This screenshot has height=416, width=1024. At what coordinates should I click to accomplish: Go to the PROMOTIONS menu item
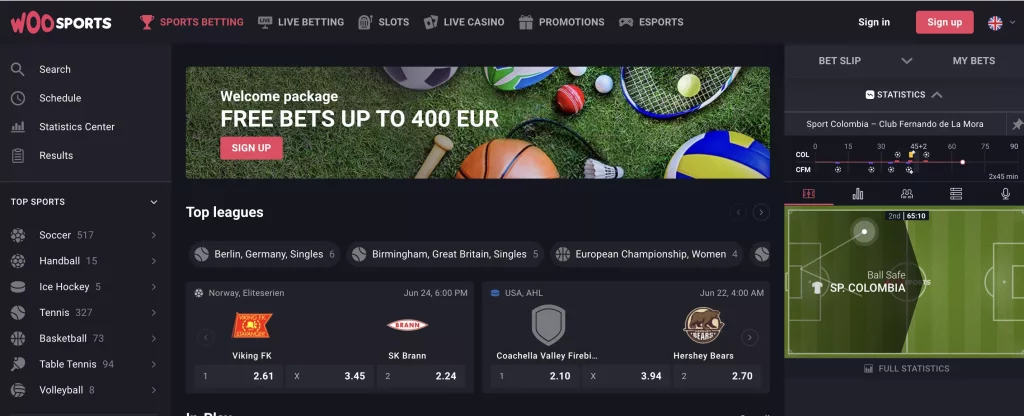coord(562,22)
